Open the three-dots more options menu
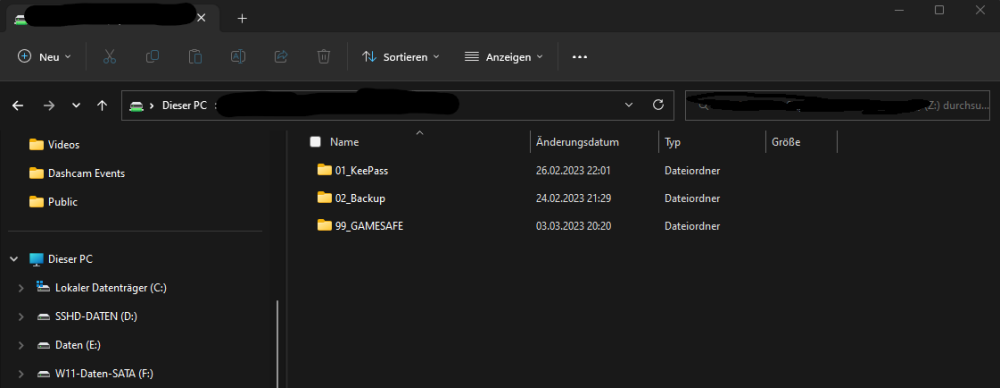Viewport: 1000px width, 388px height. (x=579, y=57)
